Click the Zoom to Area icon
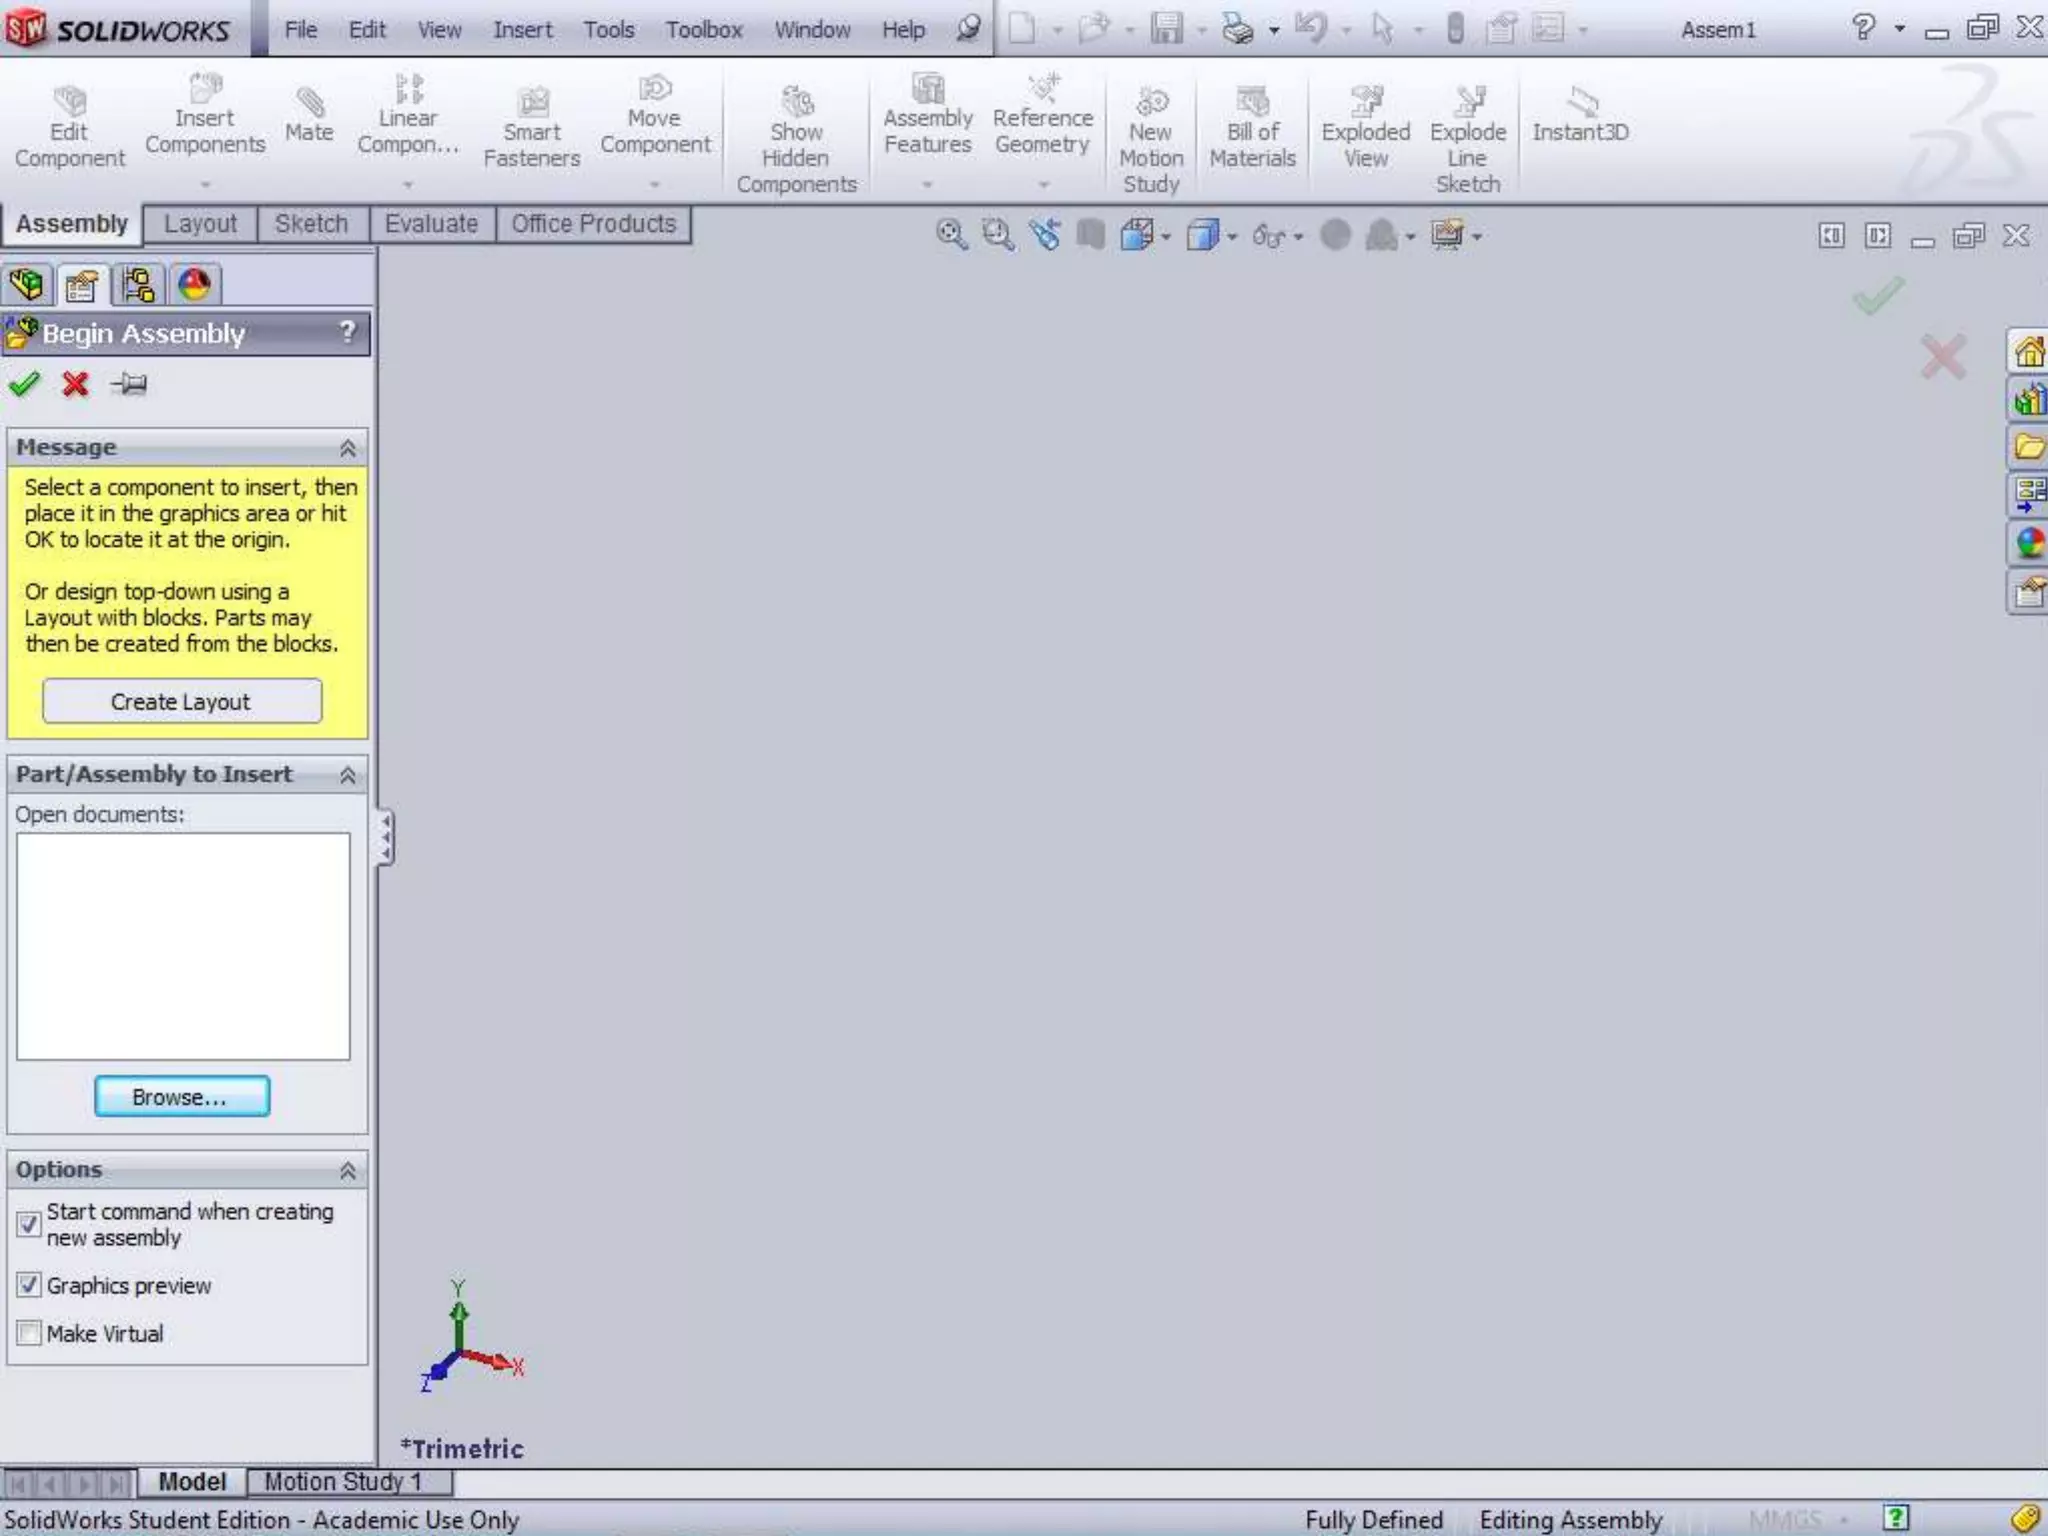The image size is (2048, 1536). point(997,236)
